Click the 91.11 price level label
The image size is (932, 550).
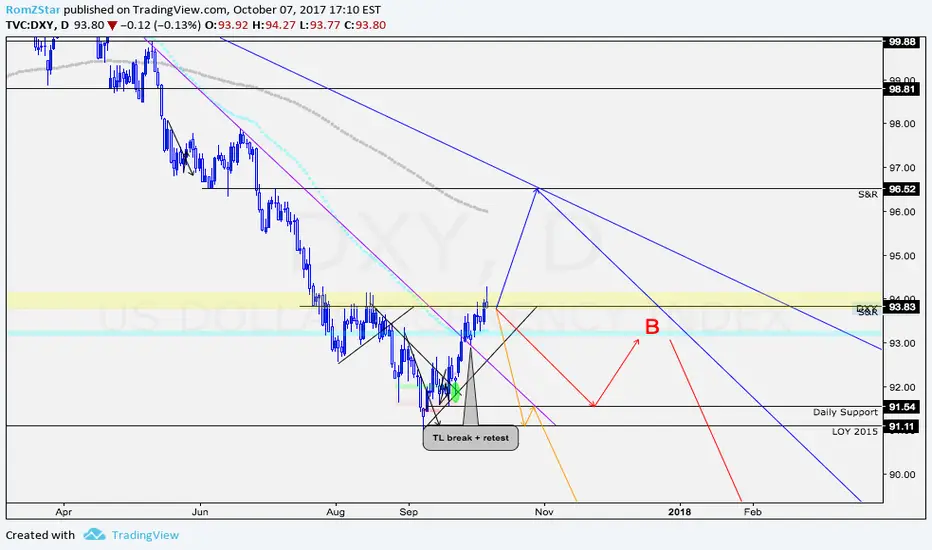point(902,426)
